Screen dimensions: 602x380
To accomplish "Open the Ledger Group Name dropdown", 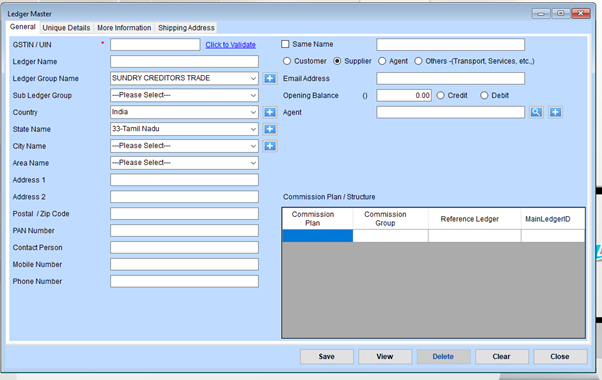I will (253, 78).
